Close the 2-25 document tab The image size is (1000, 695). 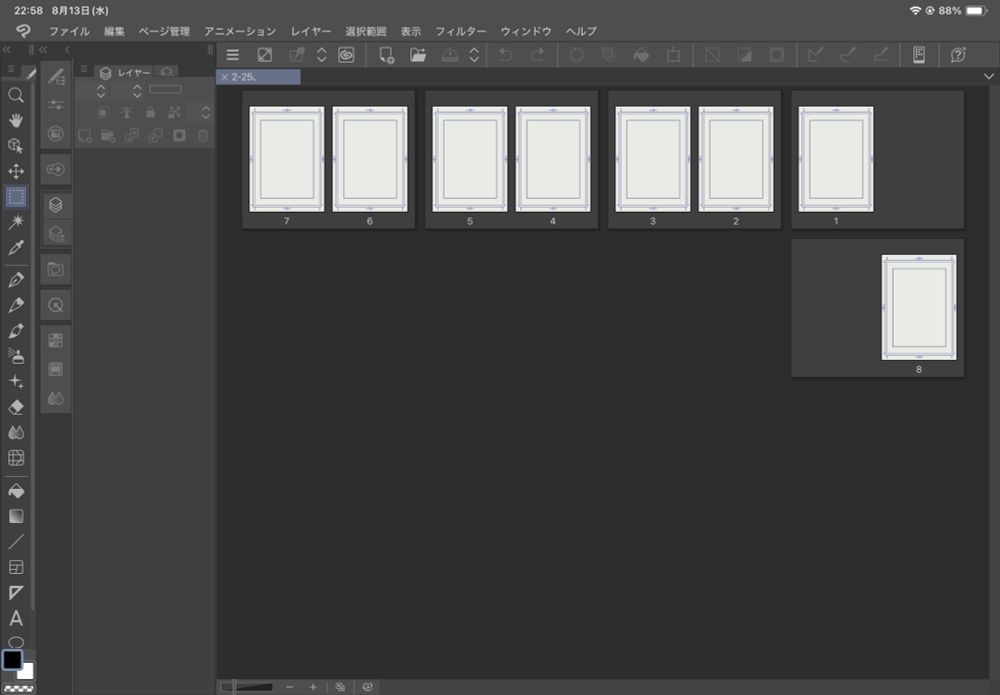(x=224, y=77)
